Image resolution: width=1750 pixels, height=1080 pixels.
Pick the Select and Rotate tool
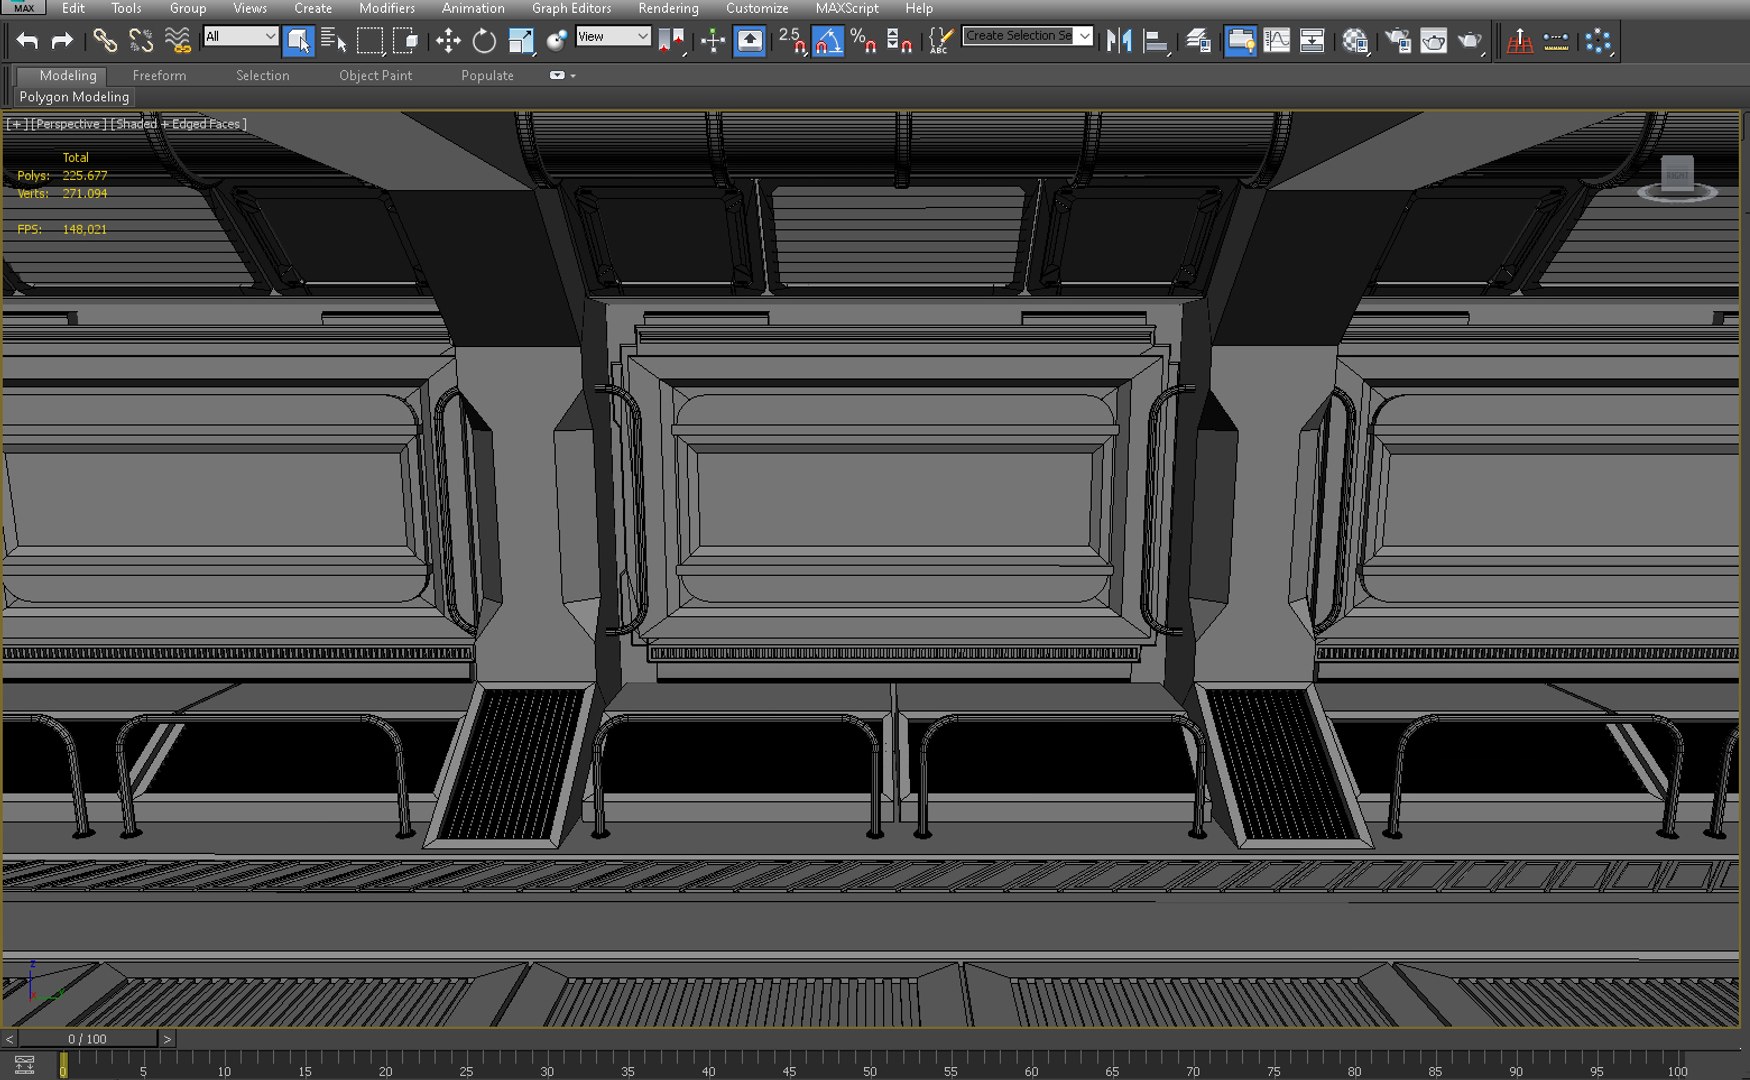[484, 41]
